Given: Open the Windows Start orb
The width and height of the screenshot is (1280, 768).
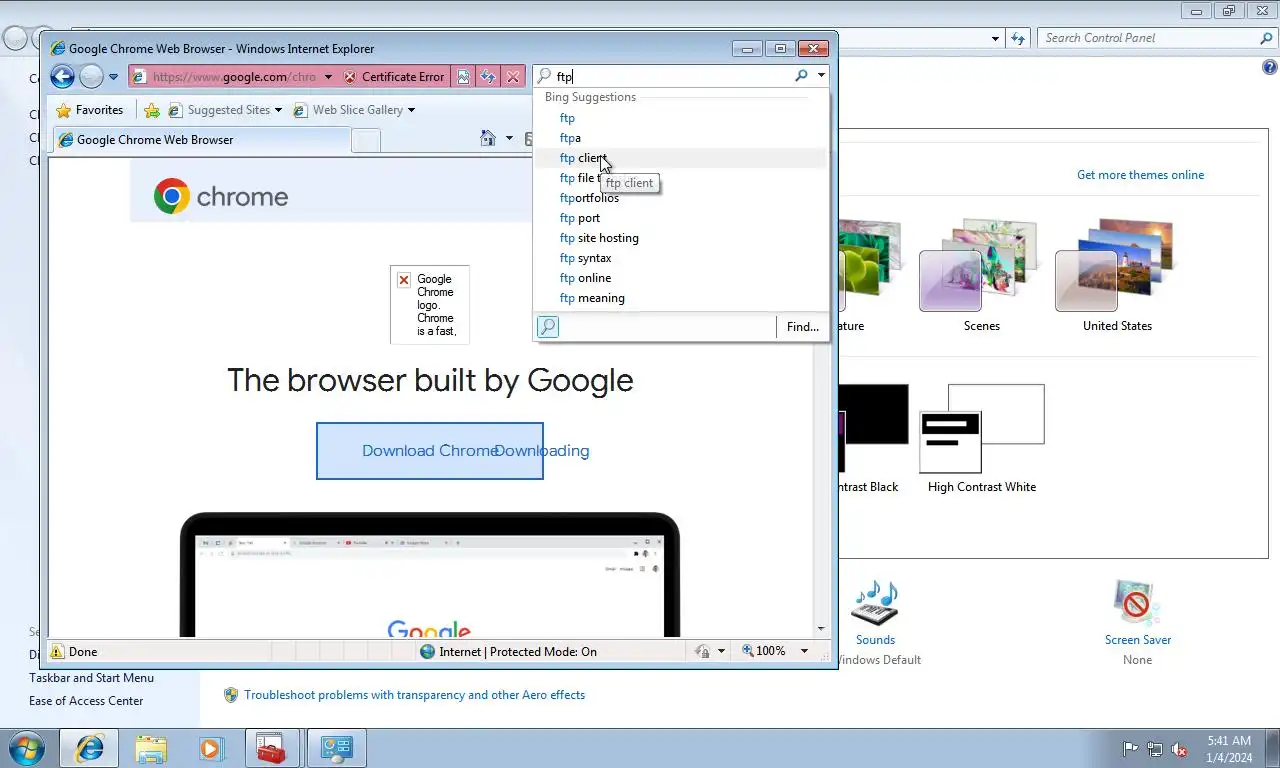Looking at the screenshot, I should pos(26,748).
